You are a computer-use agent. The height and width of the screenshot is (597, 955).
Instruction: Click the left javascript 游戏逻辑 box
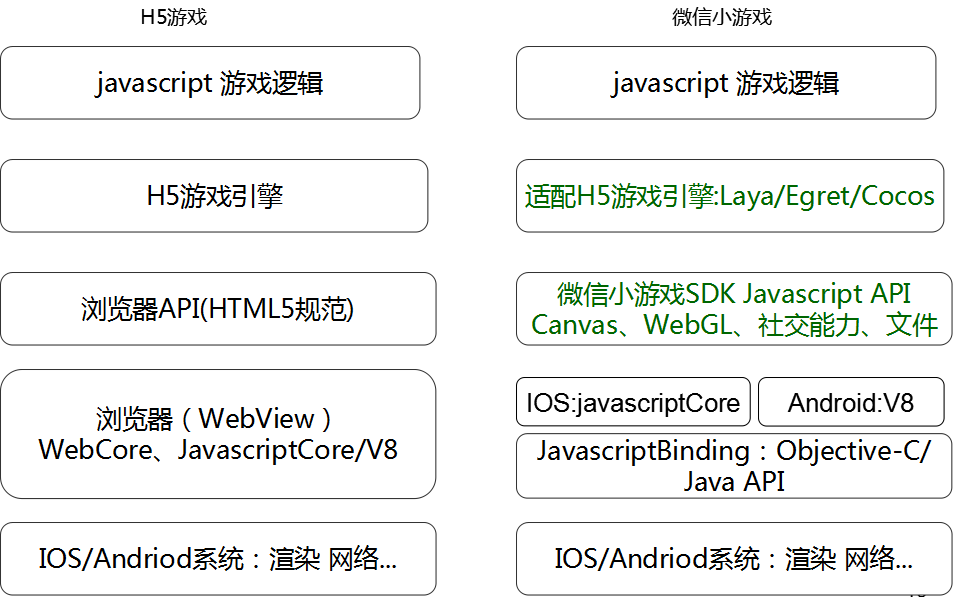pyautogui.click(x=210, y=83)
